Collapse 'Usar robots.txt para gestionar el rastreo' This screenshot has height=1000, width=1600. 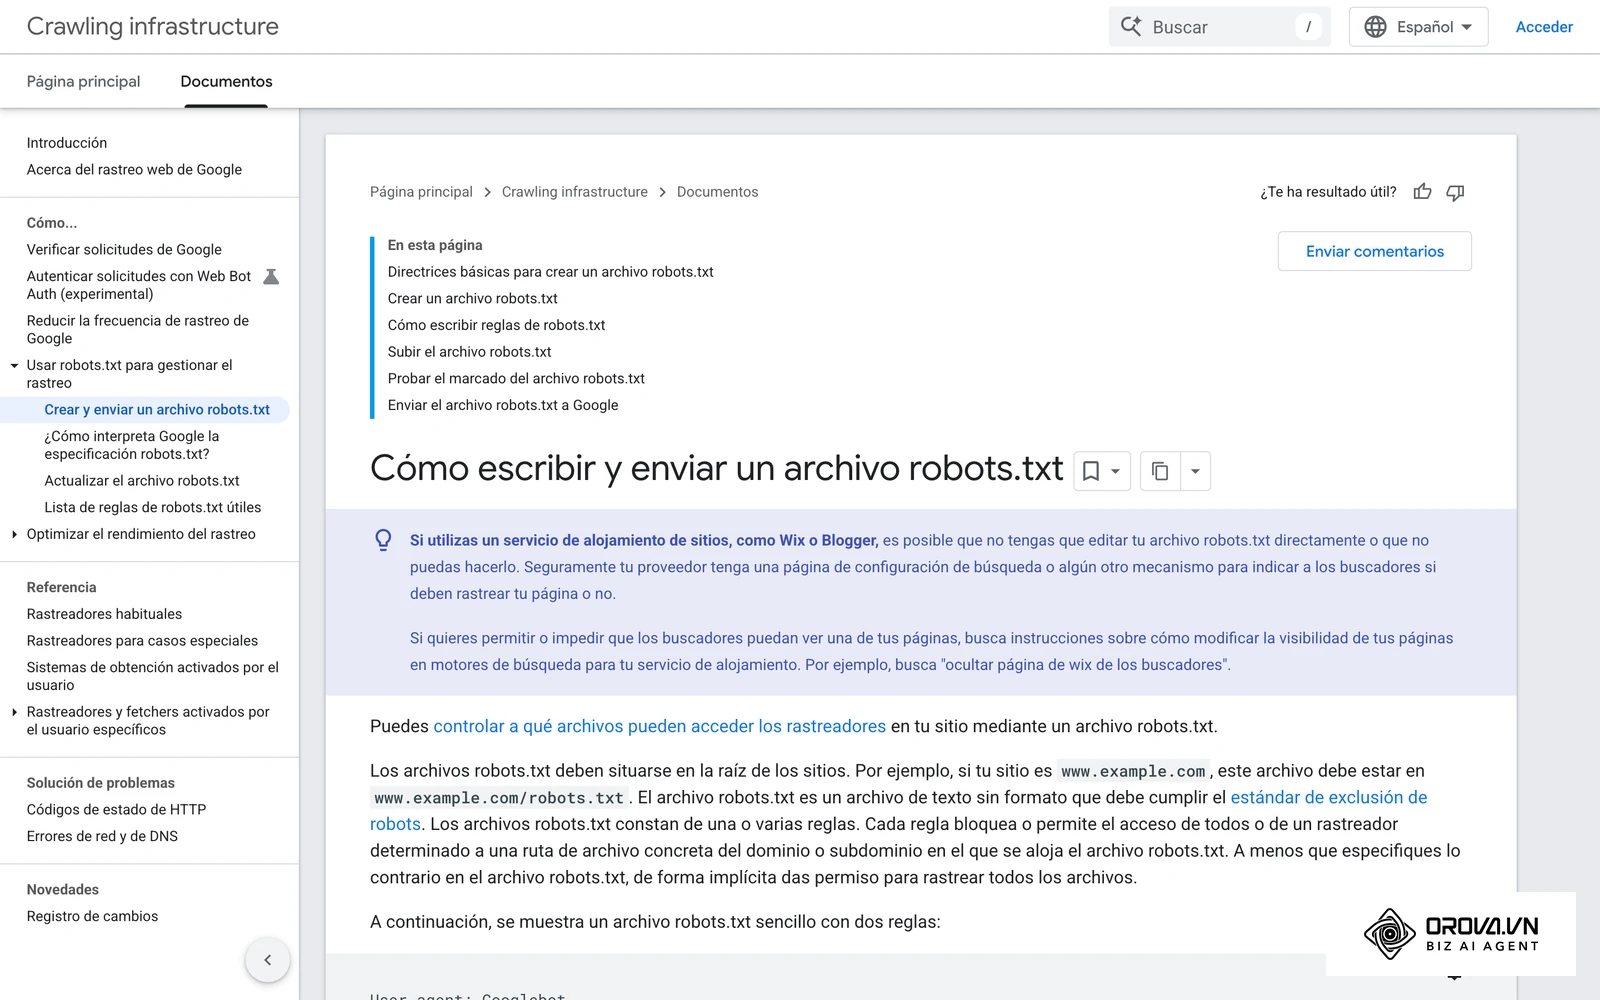click(14, 366)
